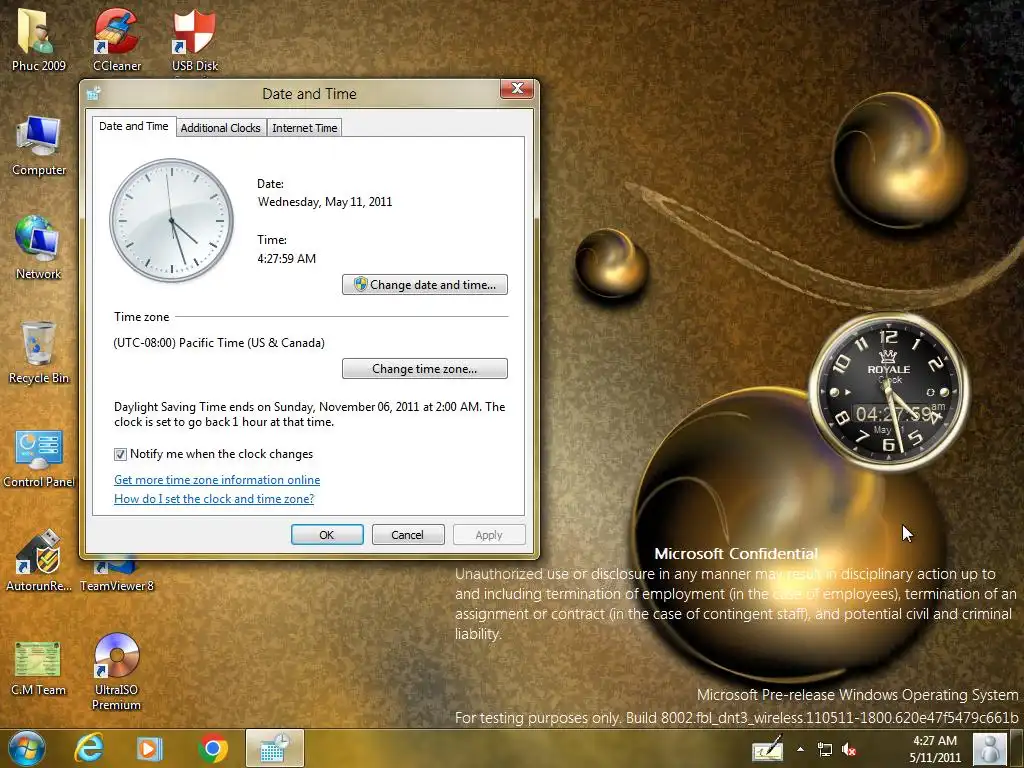Launch the AutorunRe... shortcut
This screenshot has width=1024, height=768.
click(x=39, y=560)
